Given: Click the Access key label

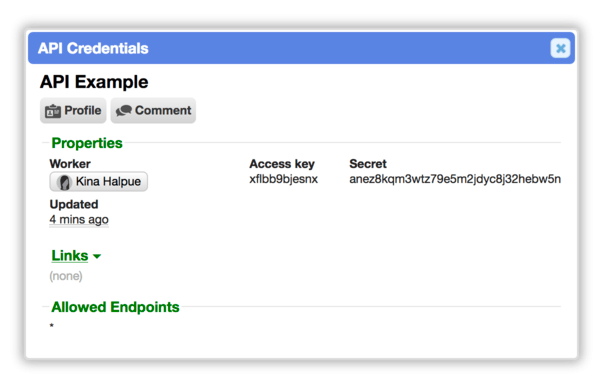Looking at the screenshot, I should click(x=282, y=164).
